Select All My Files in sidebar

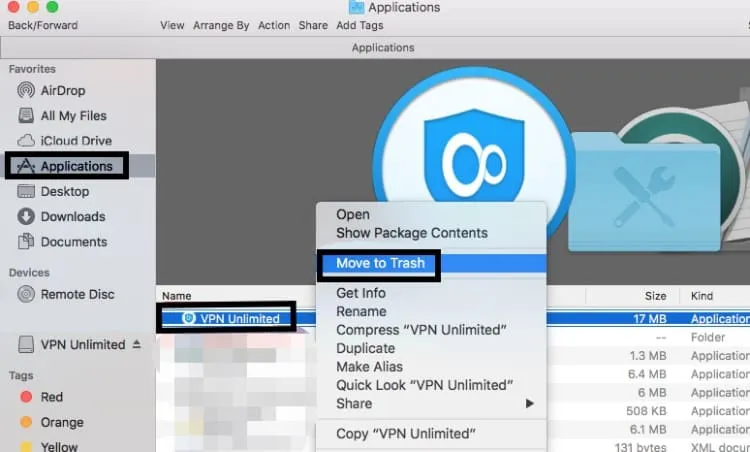[x=62, y=116]
